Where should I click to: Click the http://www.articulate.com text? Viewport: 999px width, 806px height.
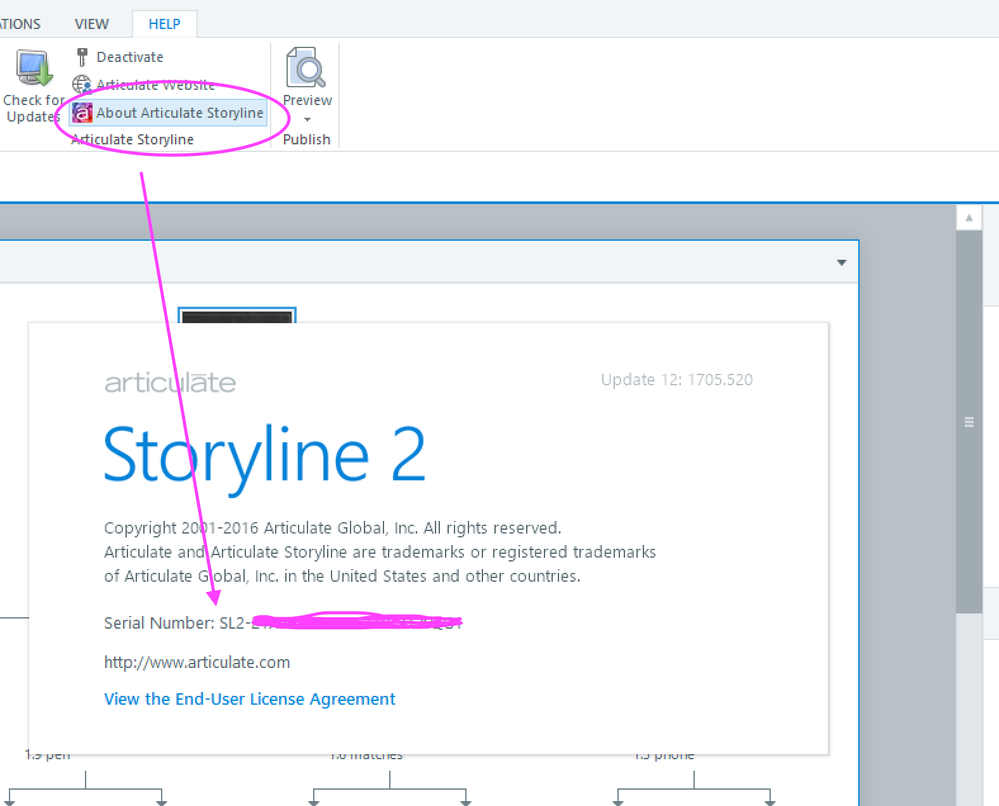(197, 663)
